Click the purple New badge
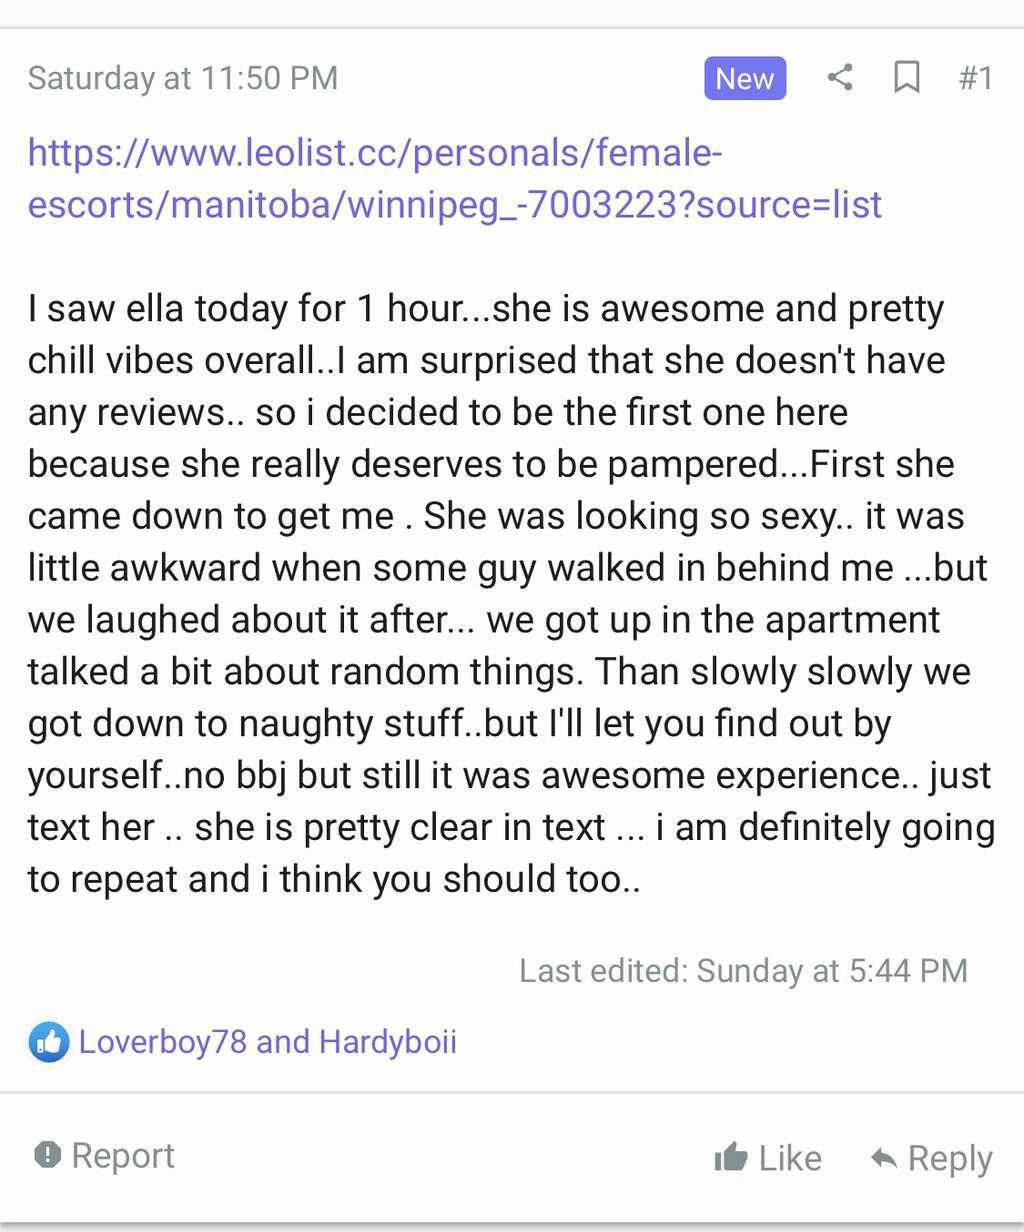The image size is (1024, 1232). [745, 78]
